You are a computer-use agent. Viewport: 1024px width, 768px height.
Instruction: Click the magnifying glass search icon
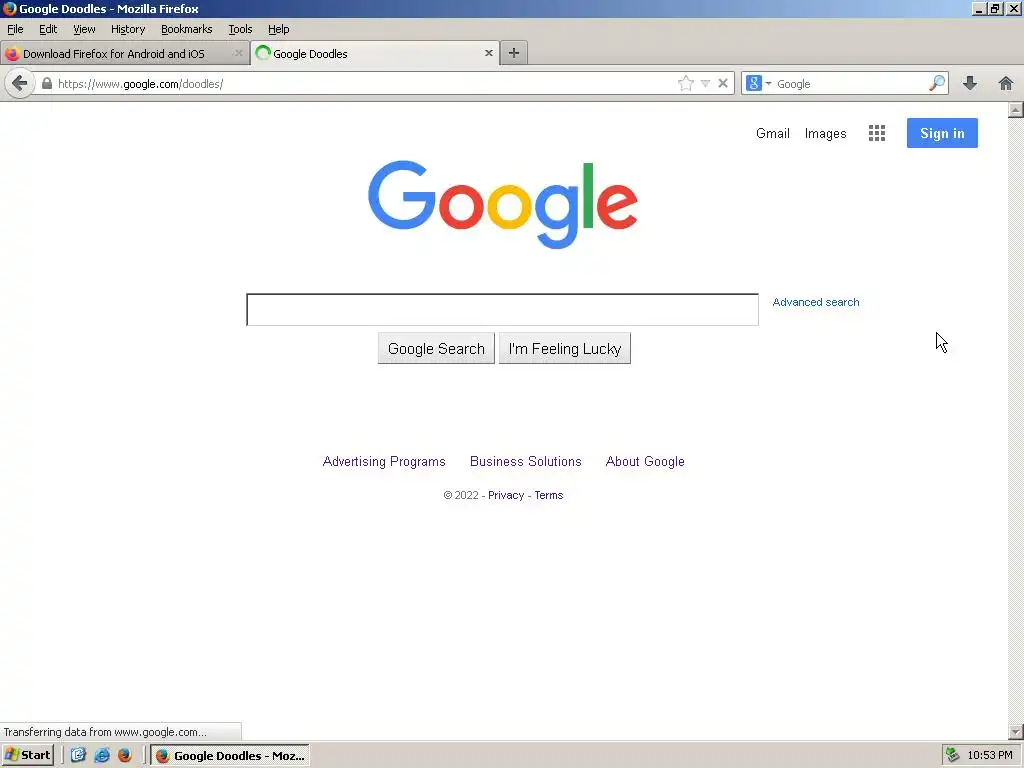tap(937, 84)
